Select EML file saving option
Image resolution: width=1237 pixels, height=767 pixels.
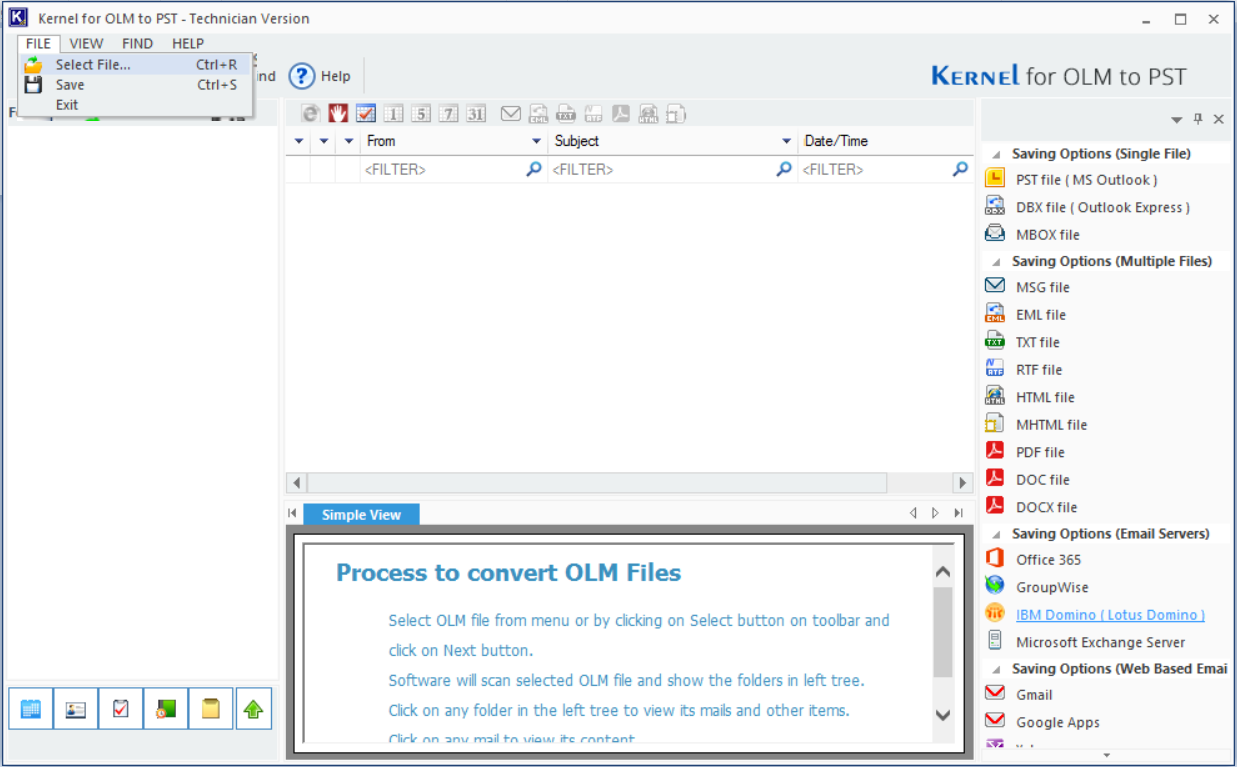[1041, 314]
